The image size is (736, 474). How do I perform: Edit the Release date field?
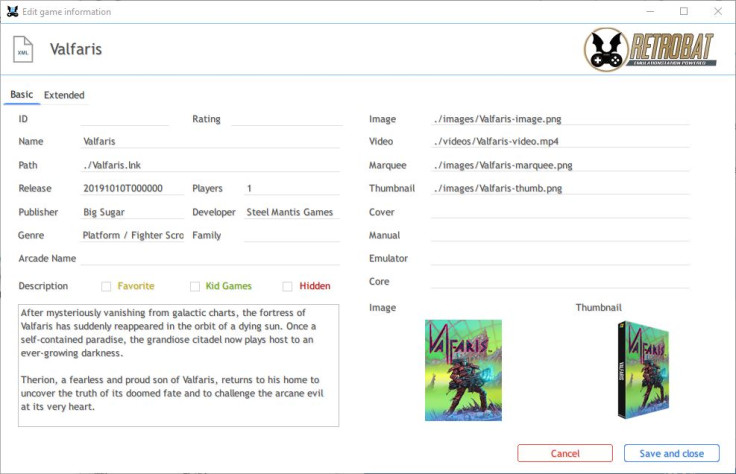(x=132, y=188)
